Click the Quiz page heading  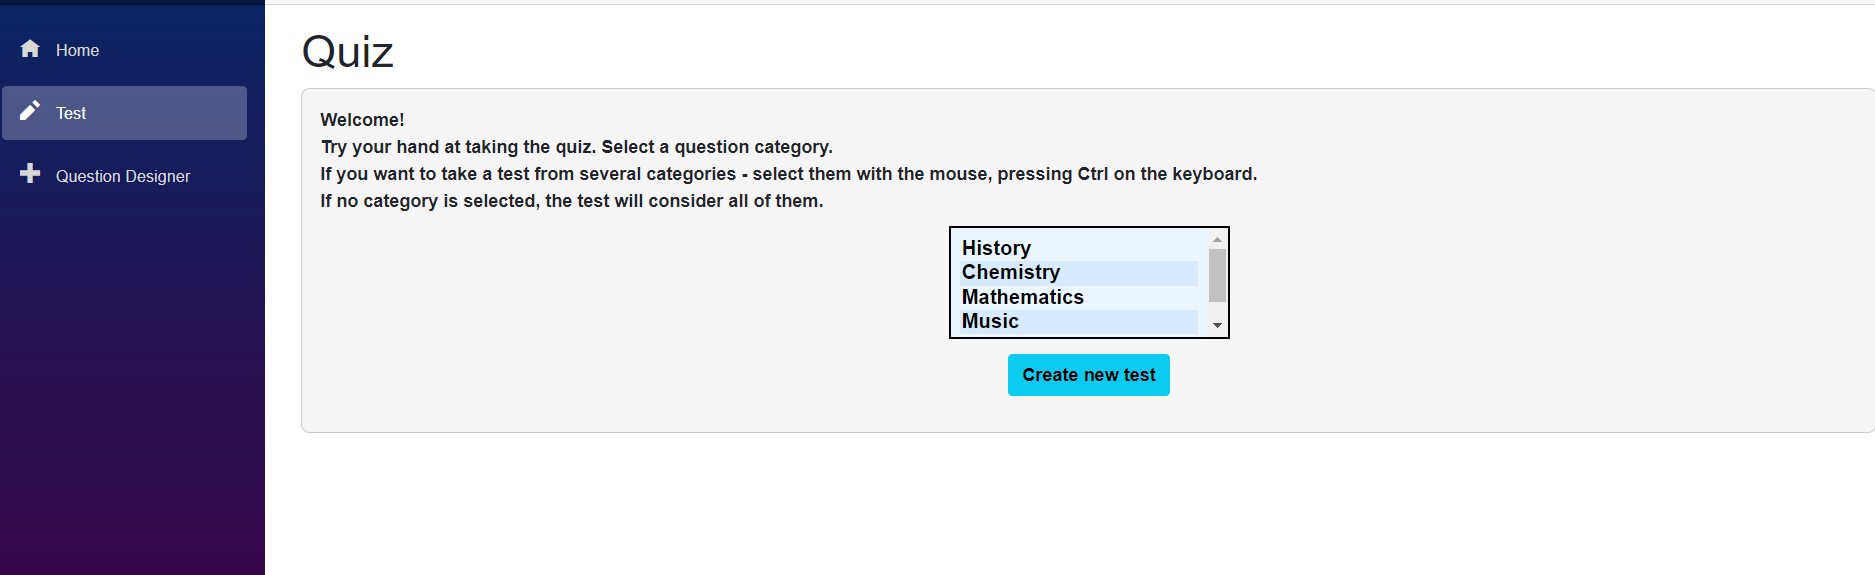click(x=348, y=52)
